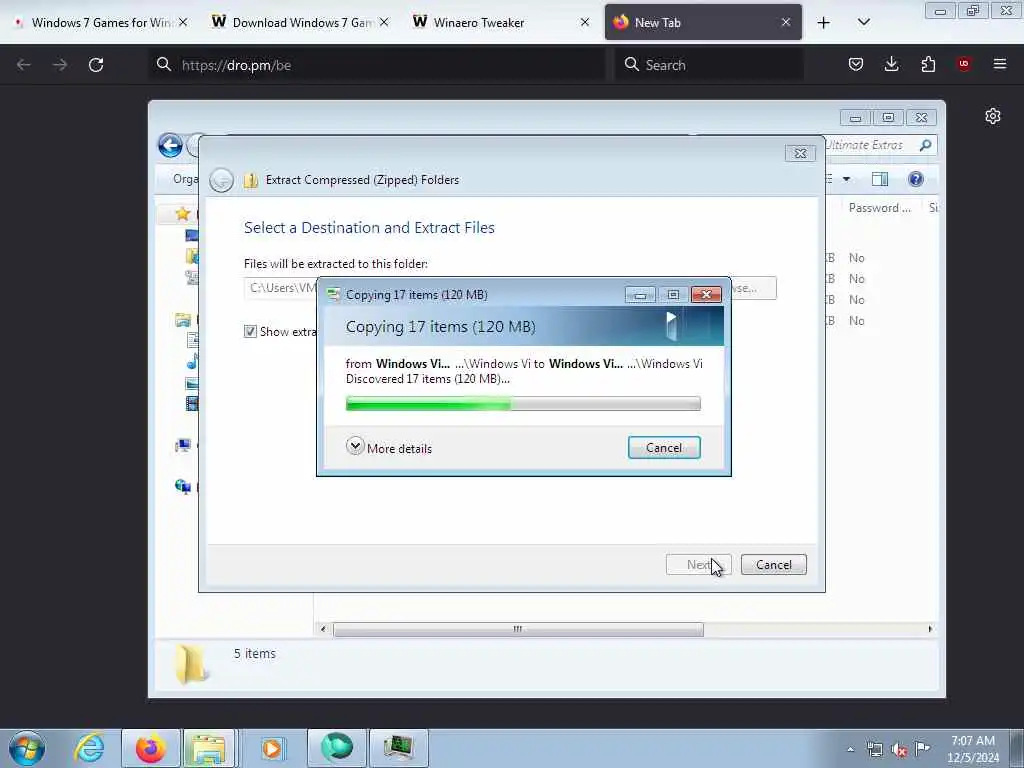Select the New Tab browser tab
The height and width of the screenshot is (768, 1024).
click(703, 22)
